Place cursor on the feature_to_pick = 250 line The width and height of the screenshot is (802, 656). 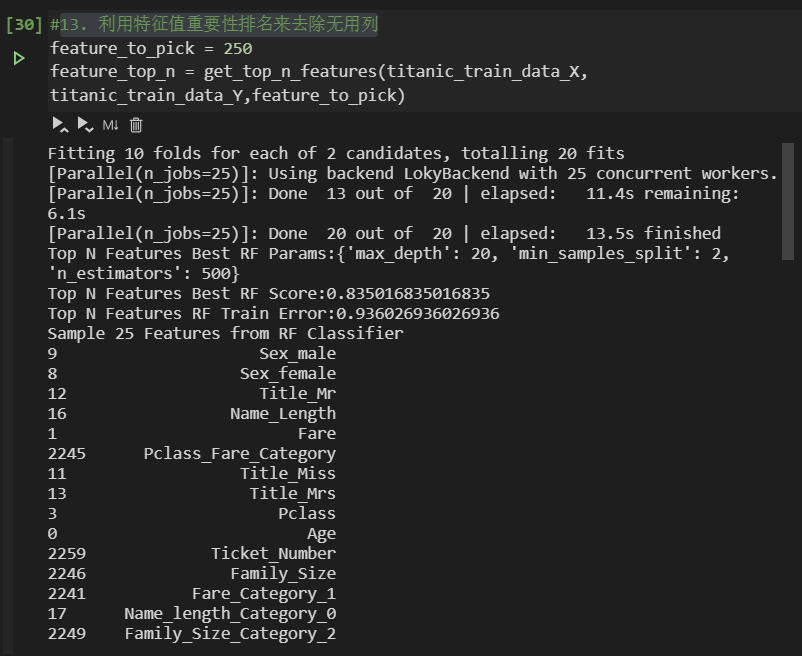point(151,48)
